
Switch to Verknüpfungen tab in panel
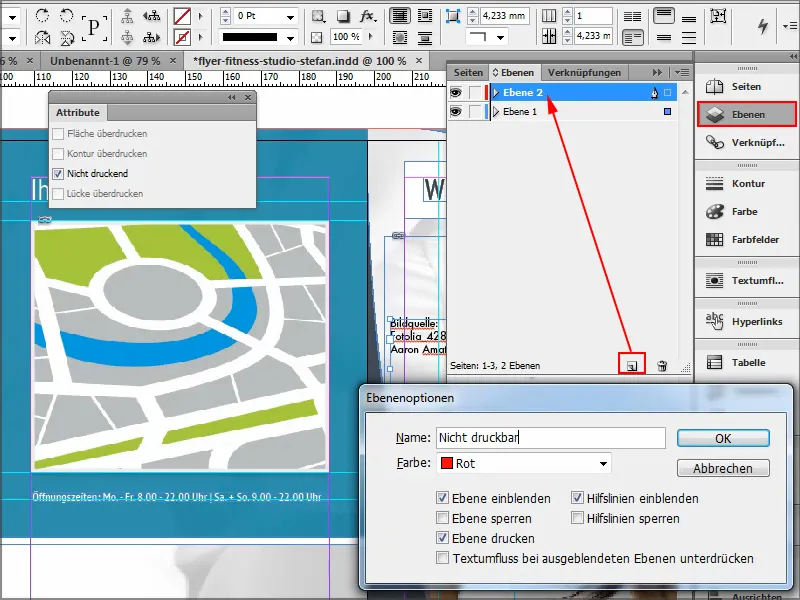tap(584, 72)
